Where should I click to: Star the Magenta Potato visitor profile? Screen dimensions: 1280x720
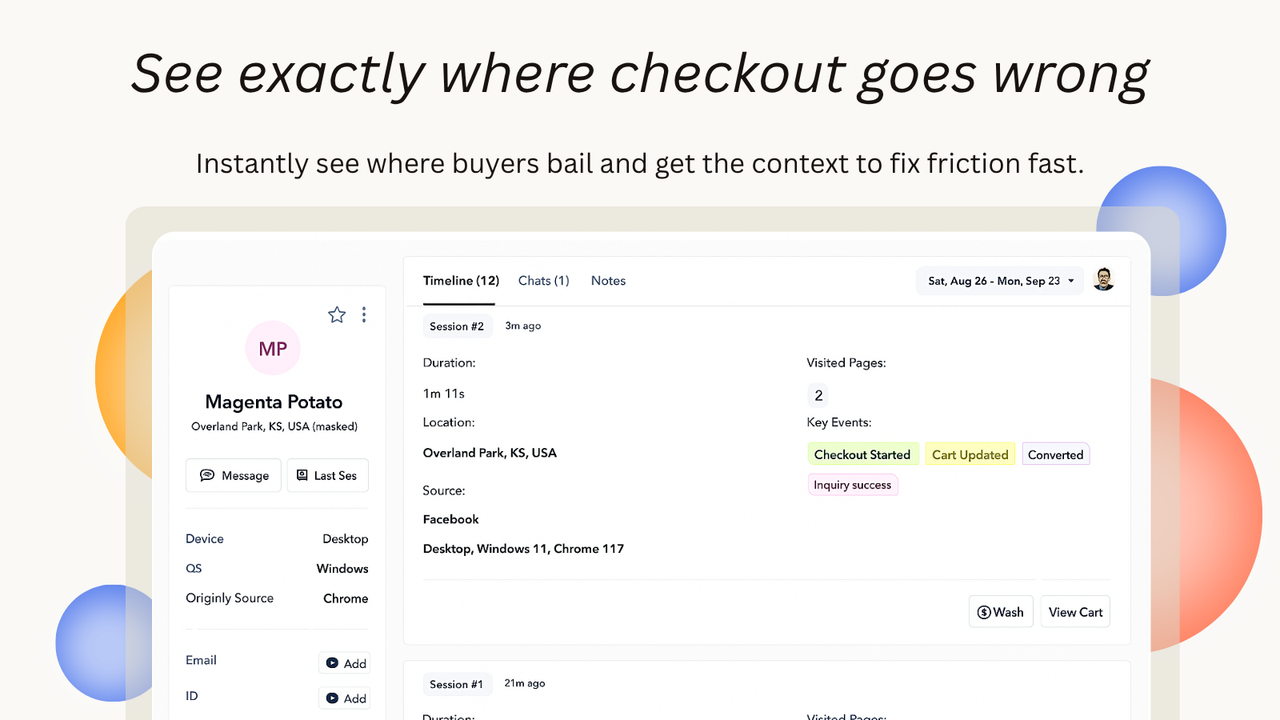click(337, 315)
